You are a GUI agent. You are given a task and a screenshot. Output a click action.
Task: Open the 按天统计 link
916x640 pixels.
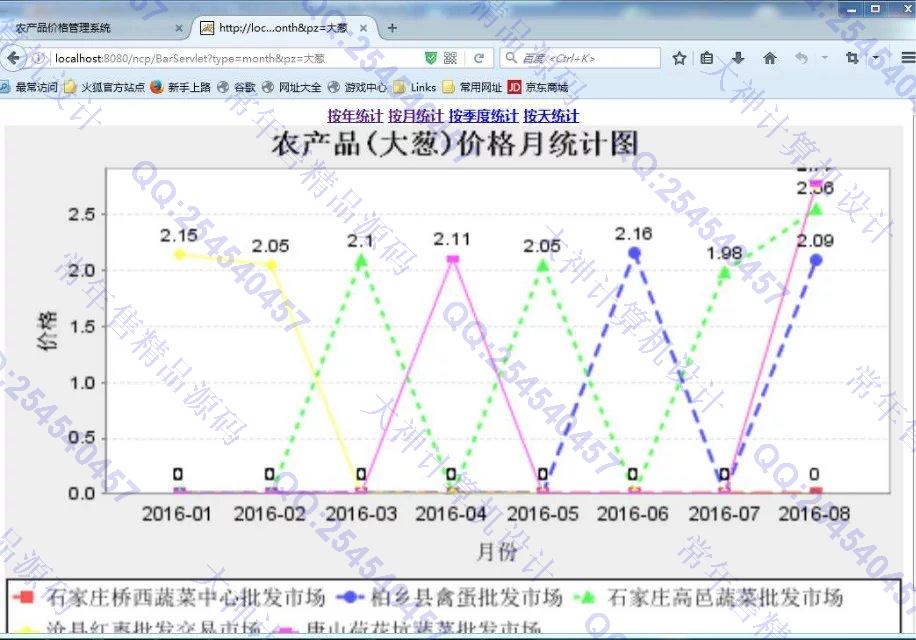(x=551, y=116)
